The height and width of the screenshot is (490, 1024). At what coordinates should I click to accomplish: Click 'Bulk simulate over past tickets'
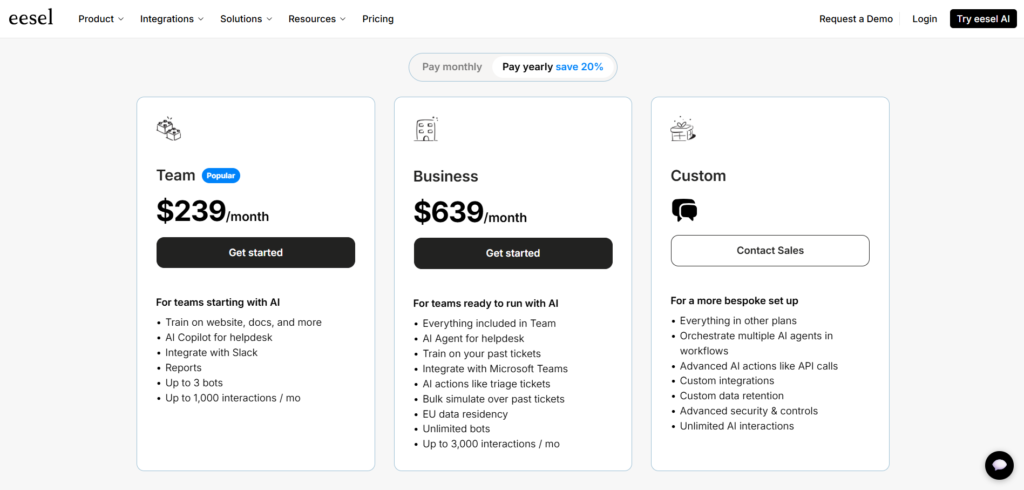click(493, 399)
